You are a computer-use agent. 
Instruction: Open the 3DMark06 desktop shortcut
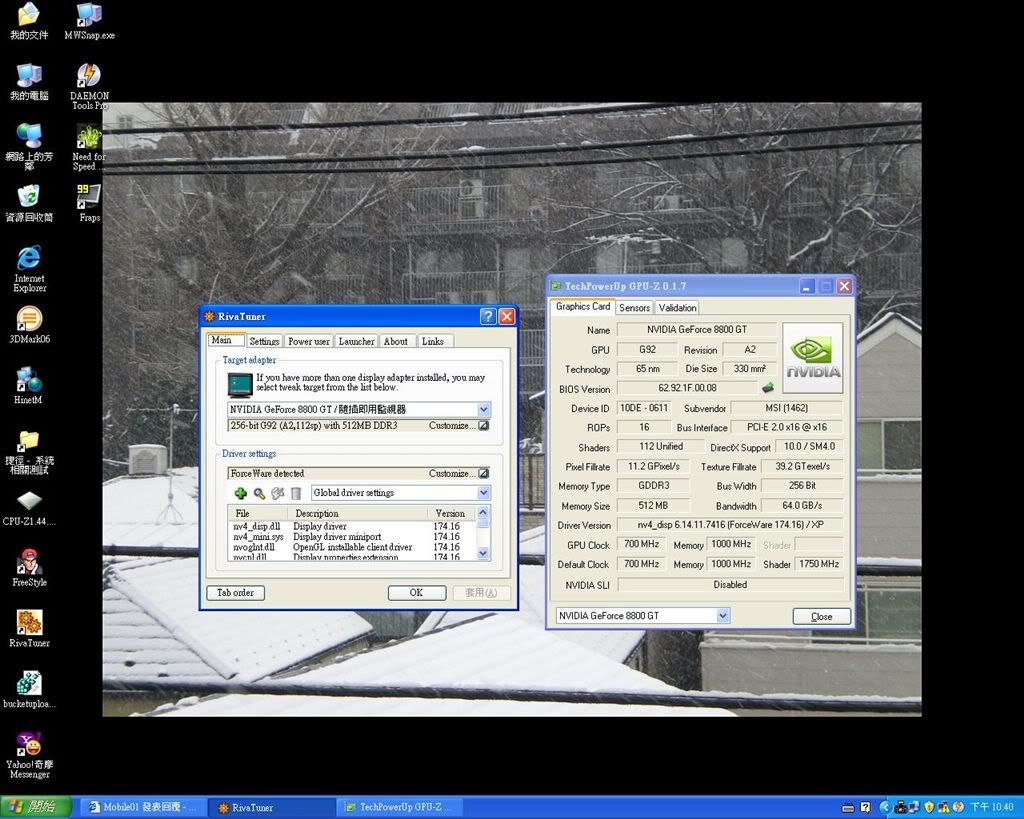click(29, 321)
